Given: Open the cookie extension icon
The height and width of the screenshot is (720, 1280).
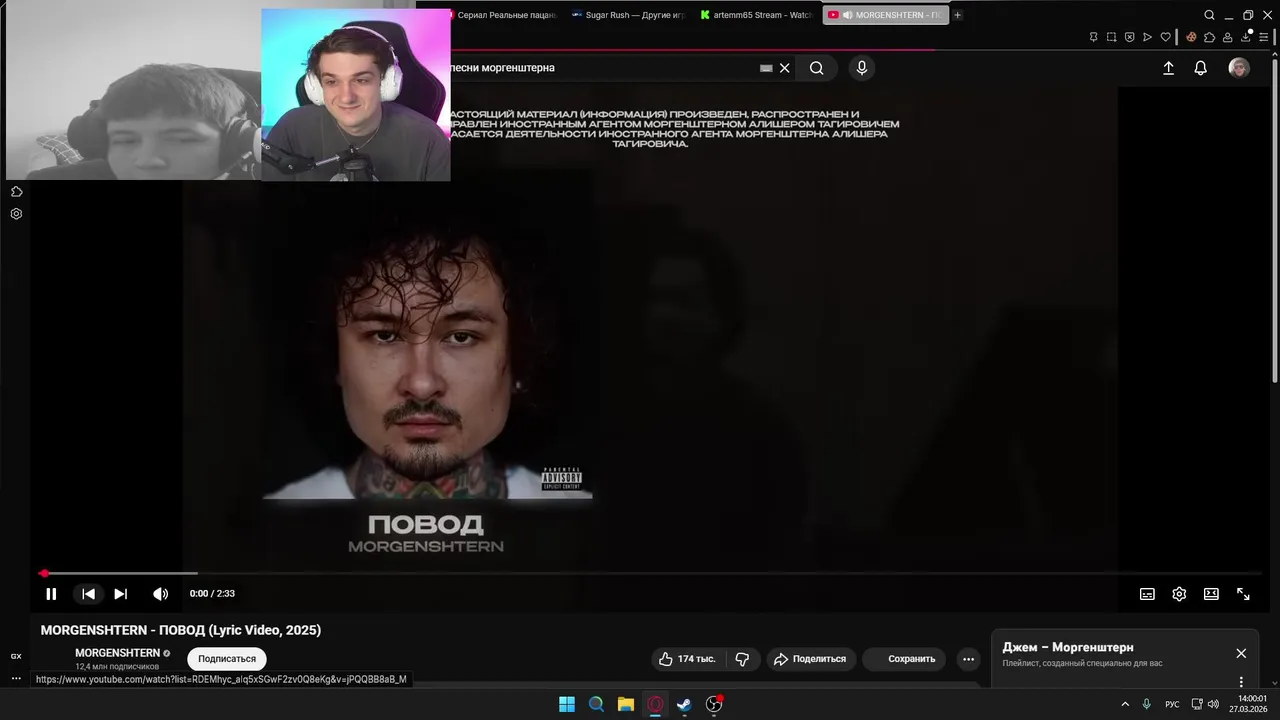Looking at the screenshot, I should tap(1191, 37).
